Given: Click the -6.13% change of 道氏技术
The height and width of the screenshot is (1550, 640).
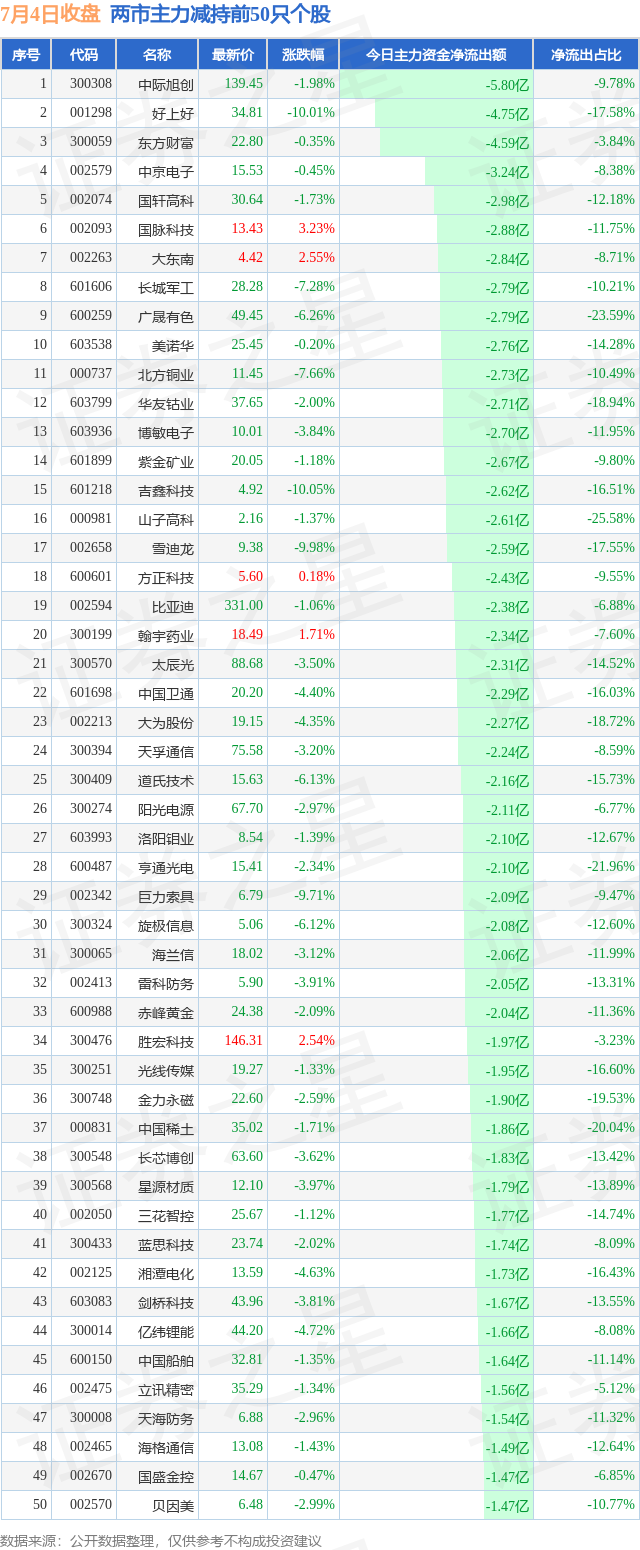Looking at the screenshot, I should [315, 780].
